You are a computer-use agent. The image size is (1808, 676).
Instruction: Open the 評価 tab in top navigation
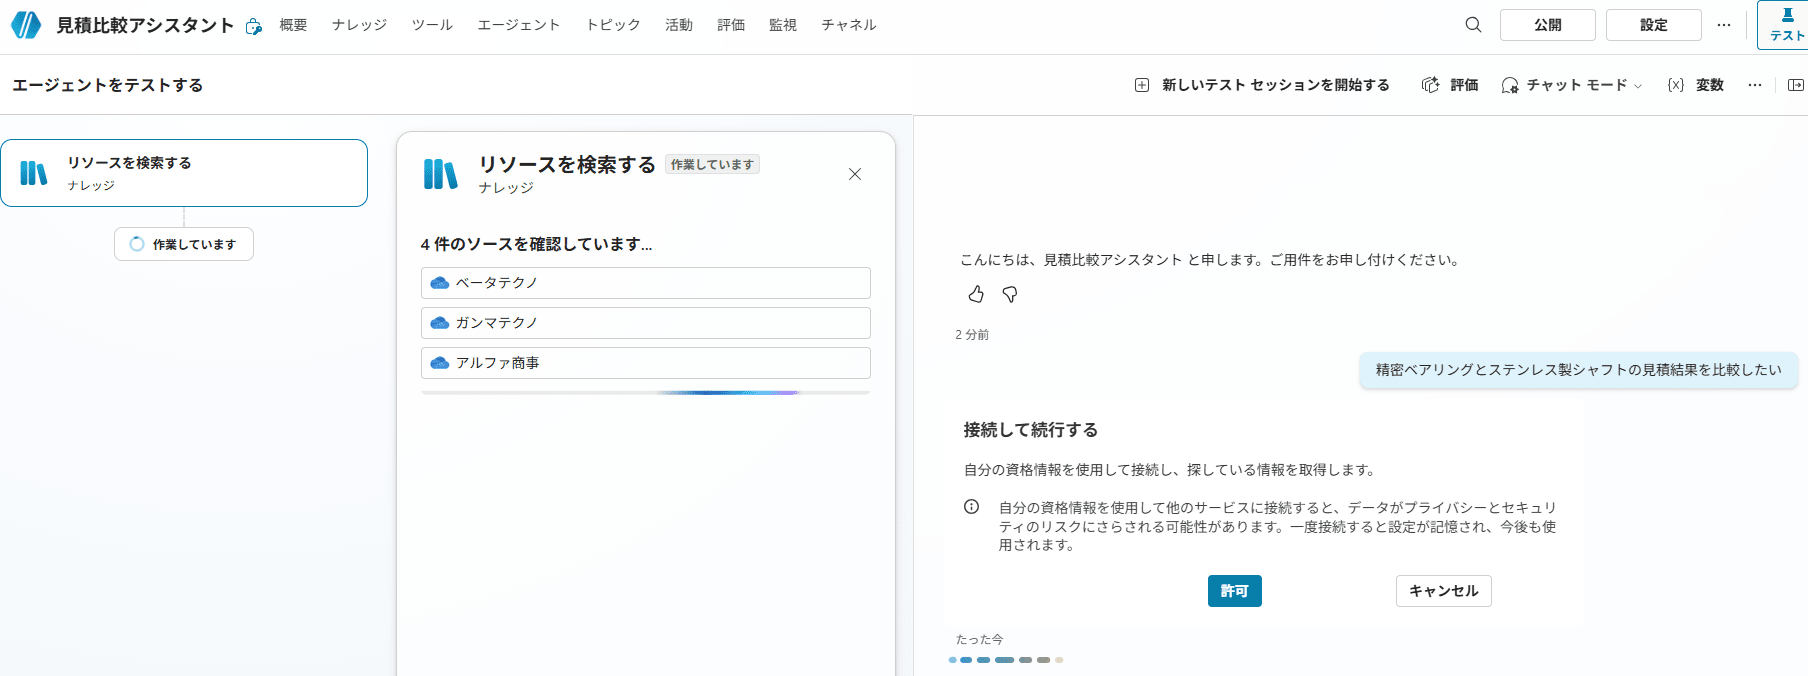point(731,25)
